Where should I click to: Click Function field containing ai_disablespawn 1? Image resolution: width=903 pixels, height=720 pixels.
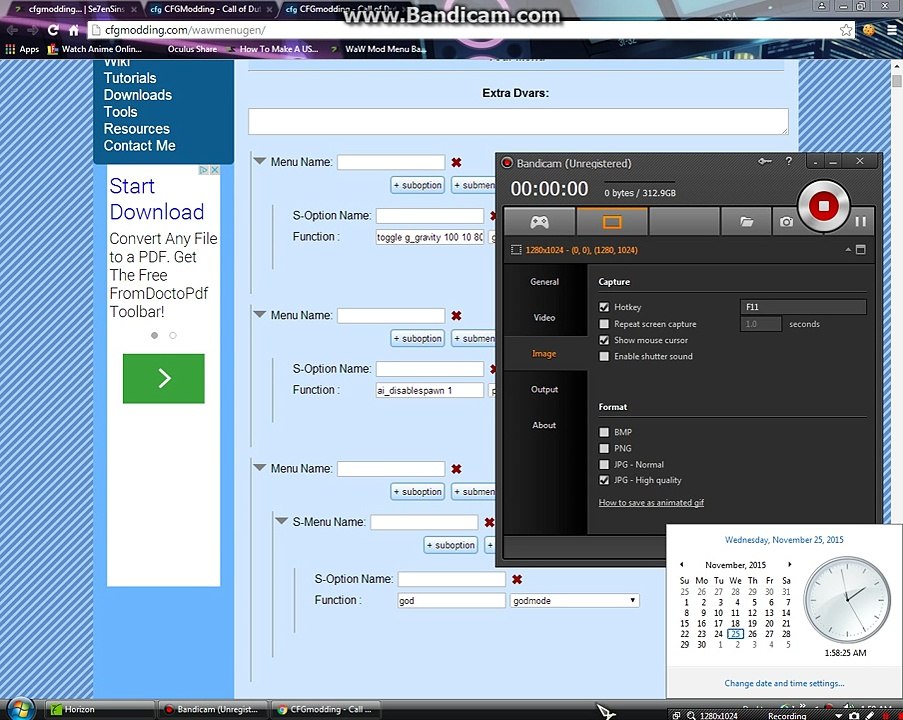(430, 390)
